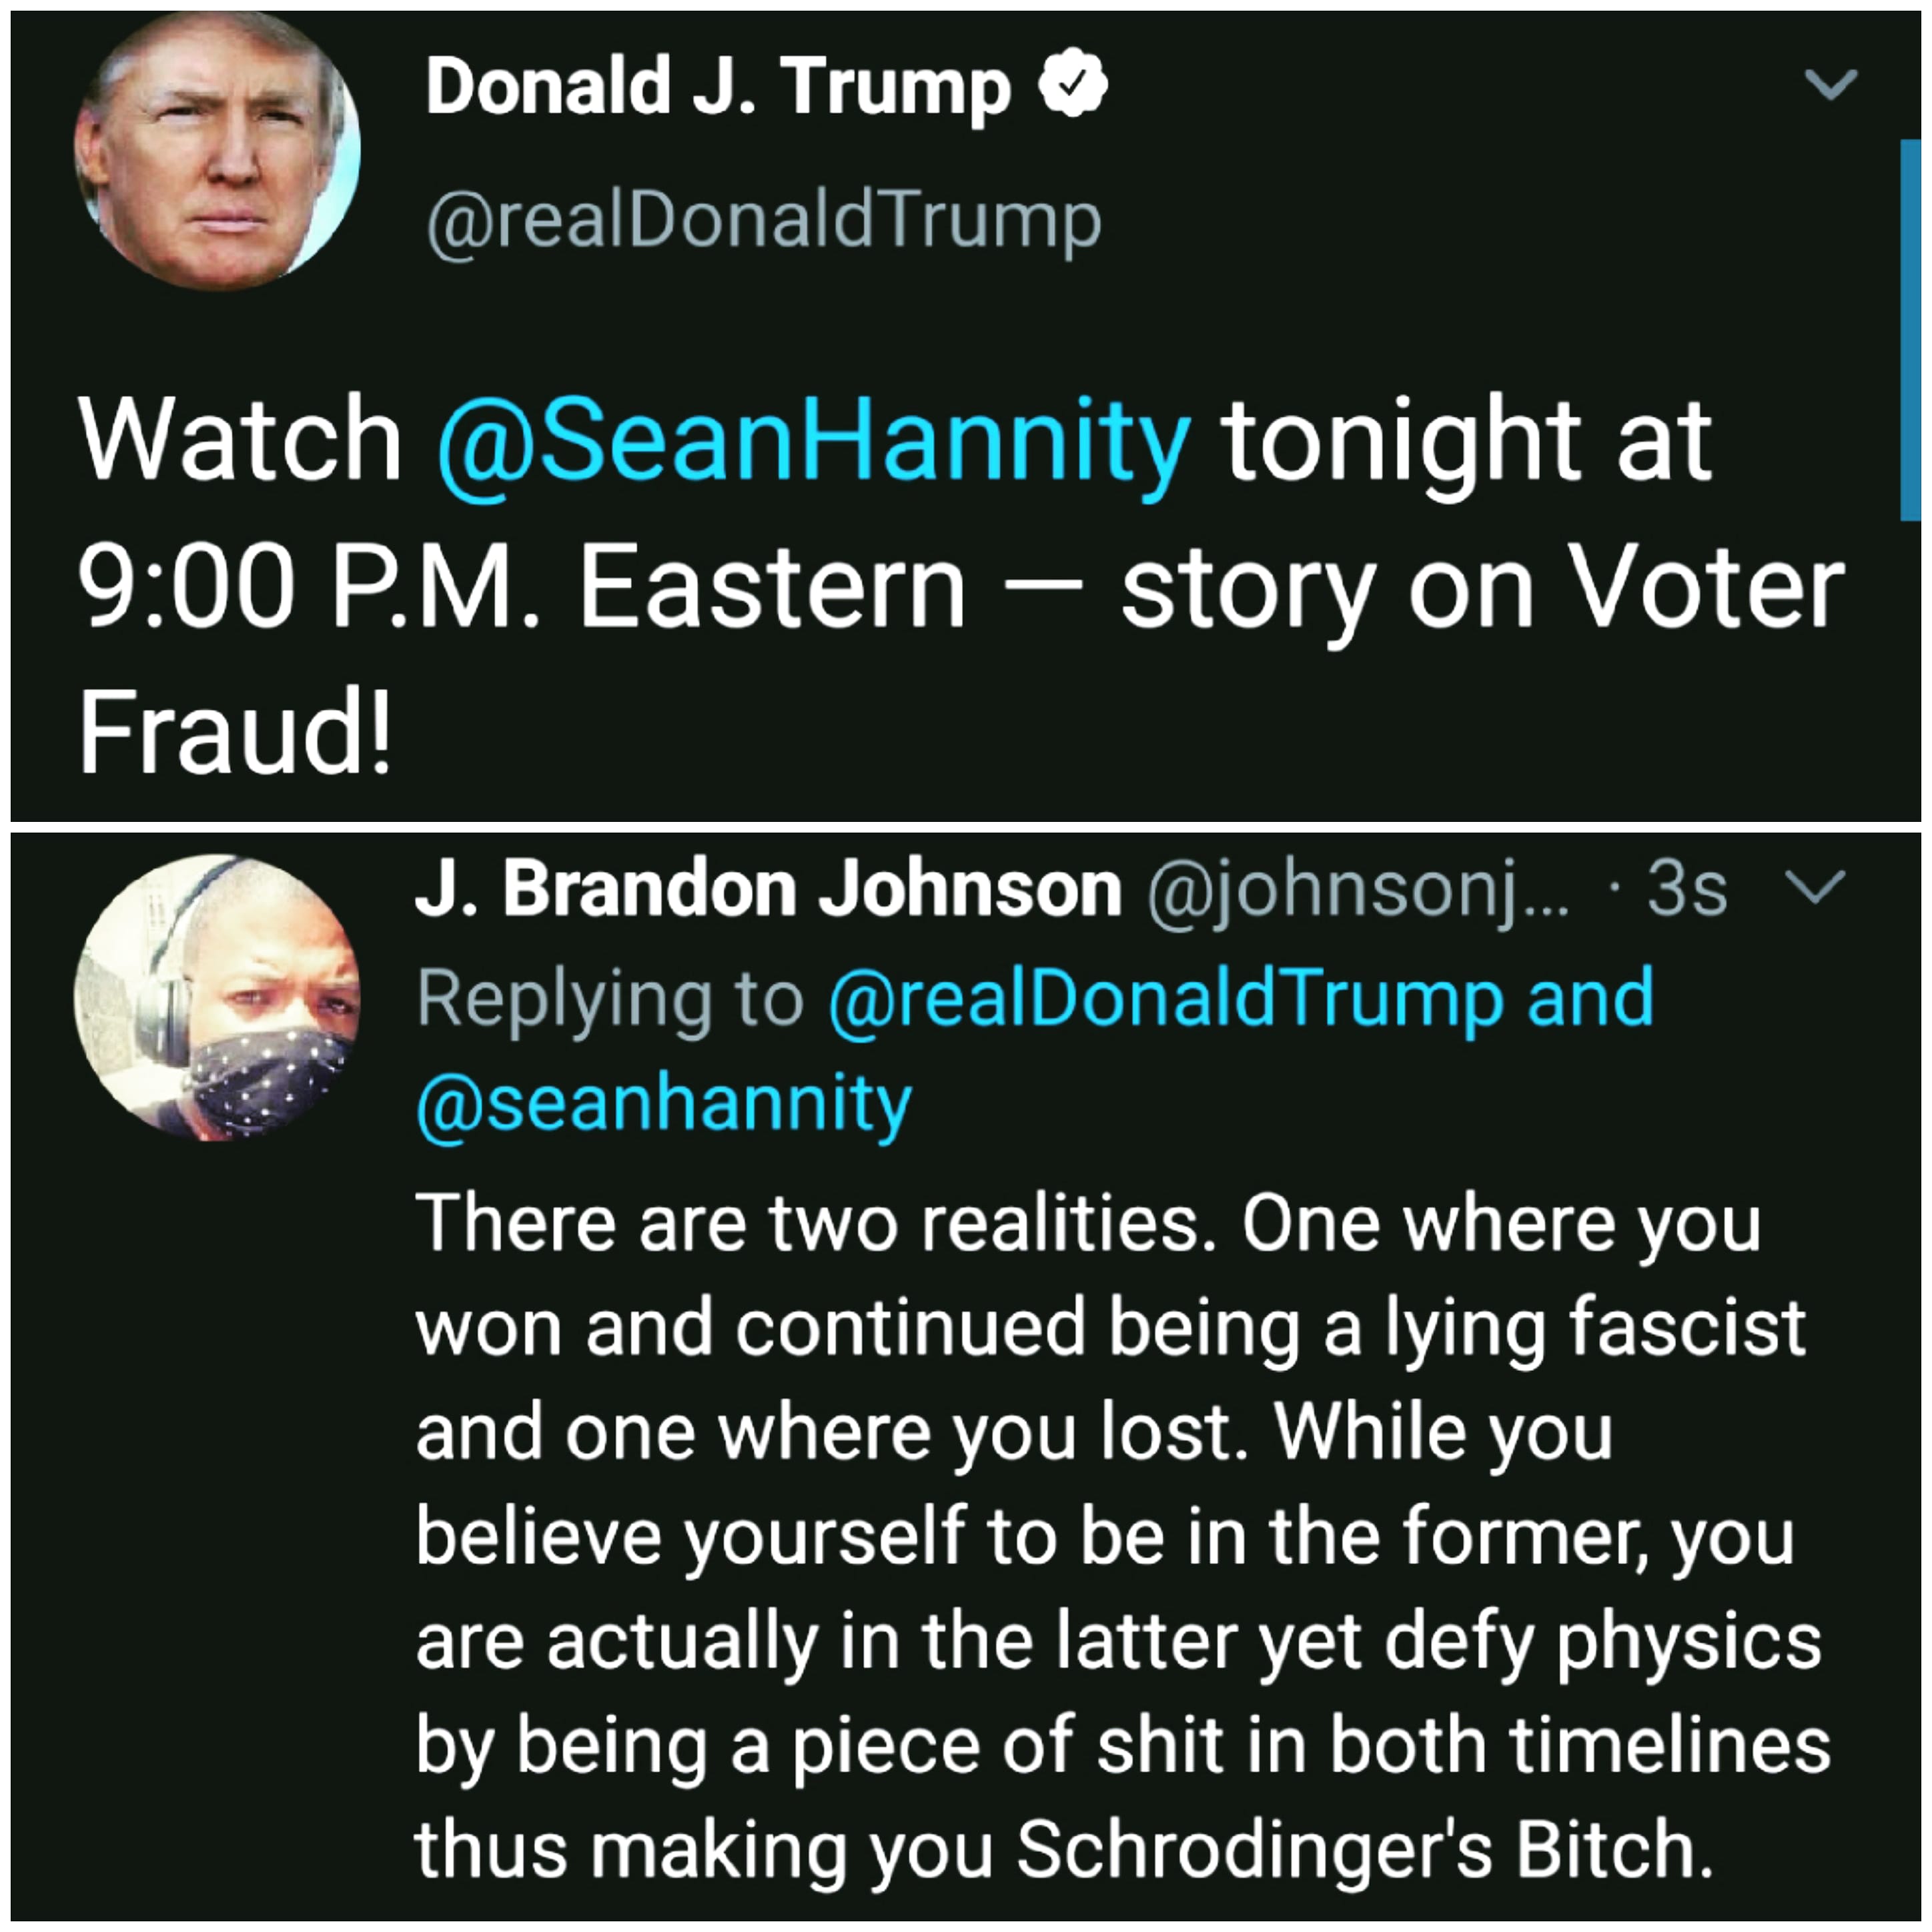Open @realDonaldTrump in the Replying to line
This screenshot has width=1932, height=1932.
(x=1165, y=998)
